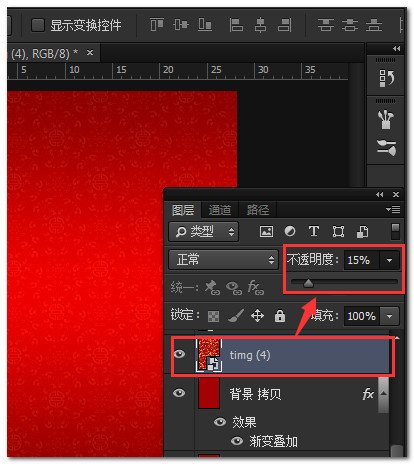414x464 pixels.
Task: Collapse effects arrow on 背景 拷贝 layer
Action: 383,394
